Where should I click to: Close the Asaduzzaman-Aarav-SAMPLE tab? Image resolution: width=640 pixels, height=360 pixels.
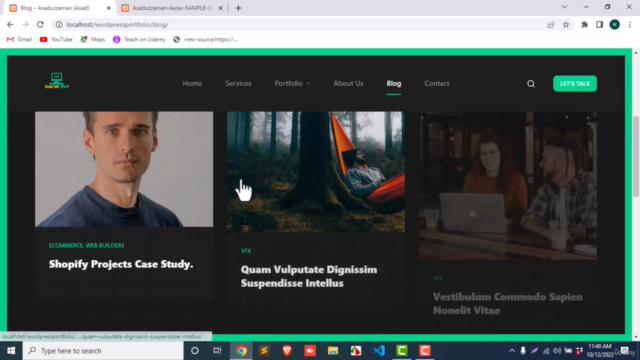click(x=220, y=8)
